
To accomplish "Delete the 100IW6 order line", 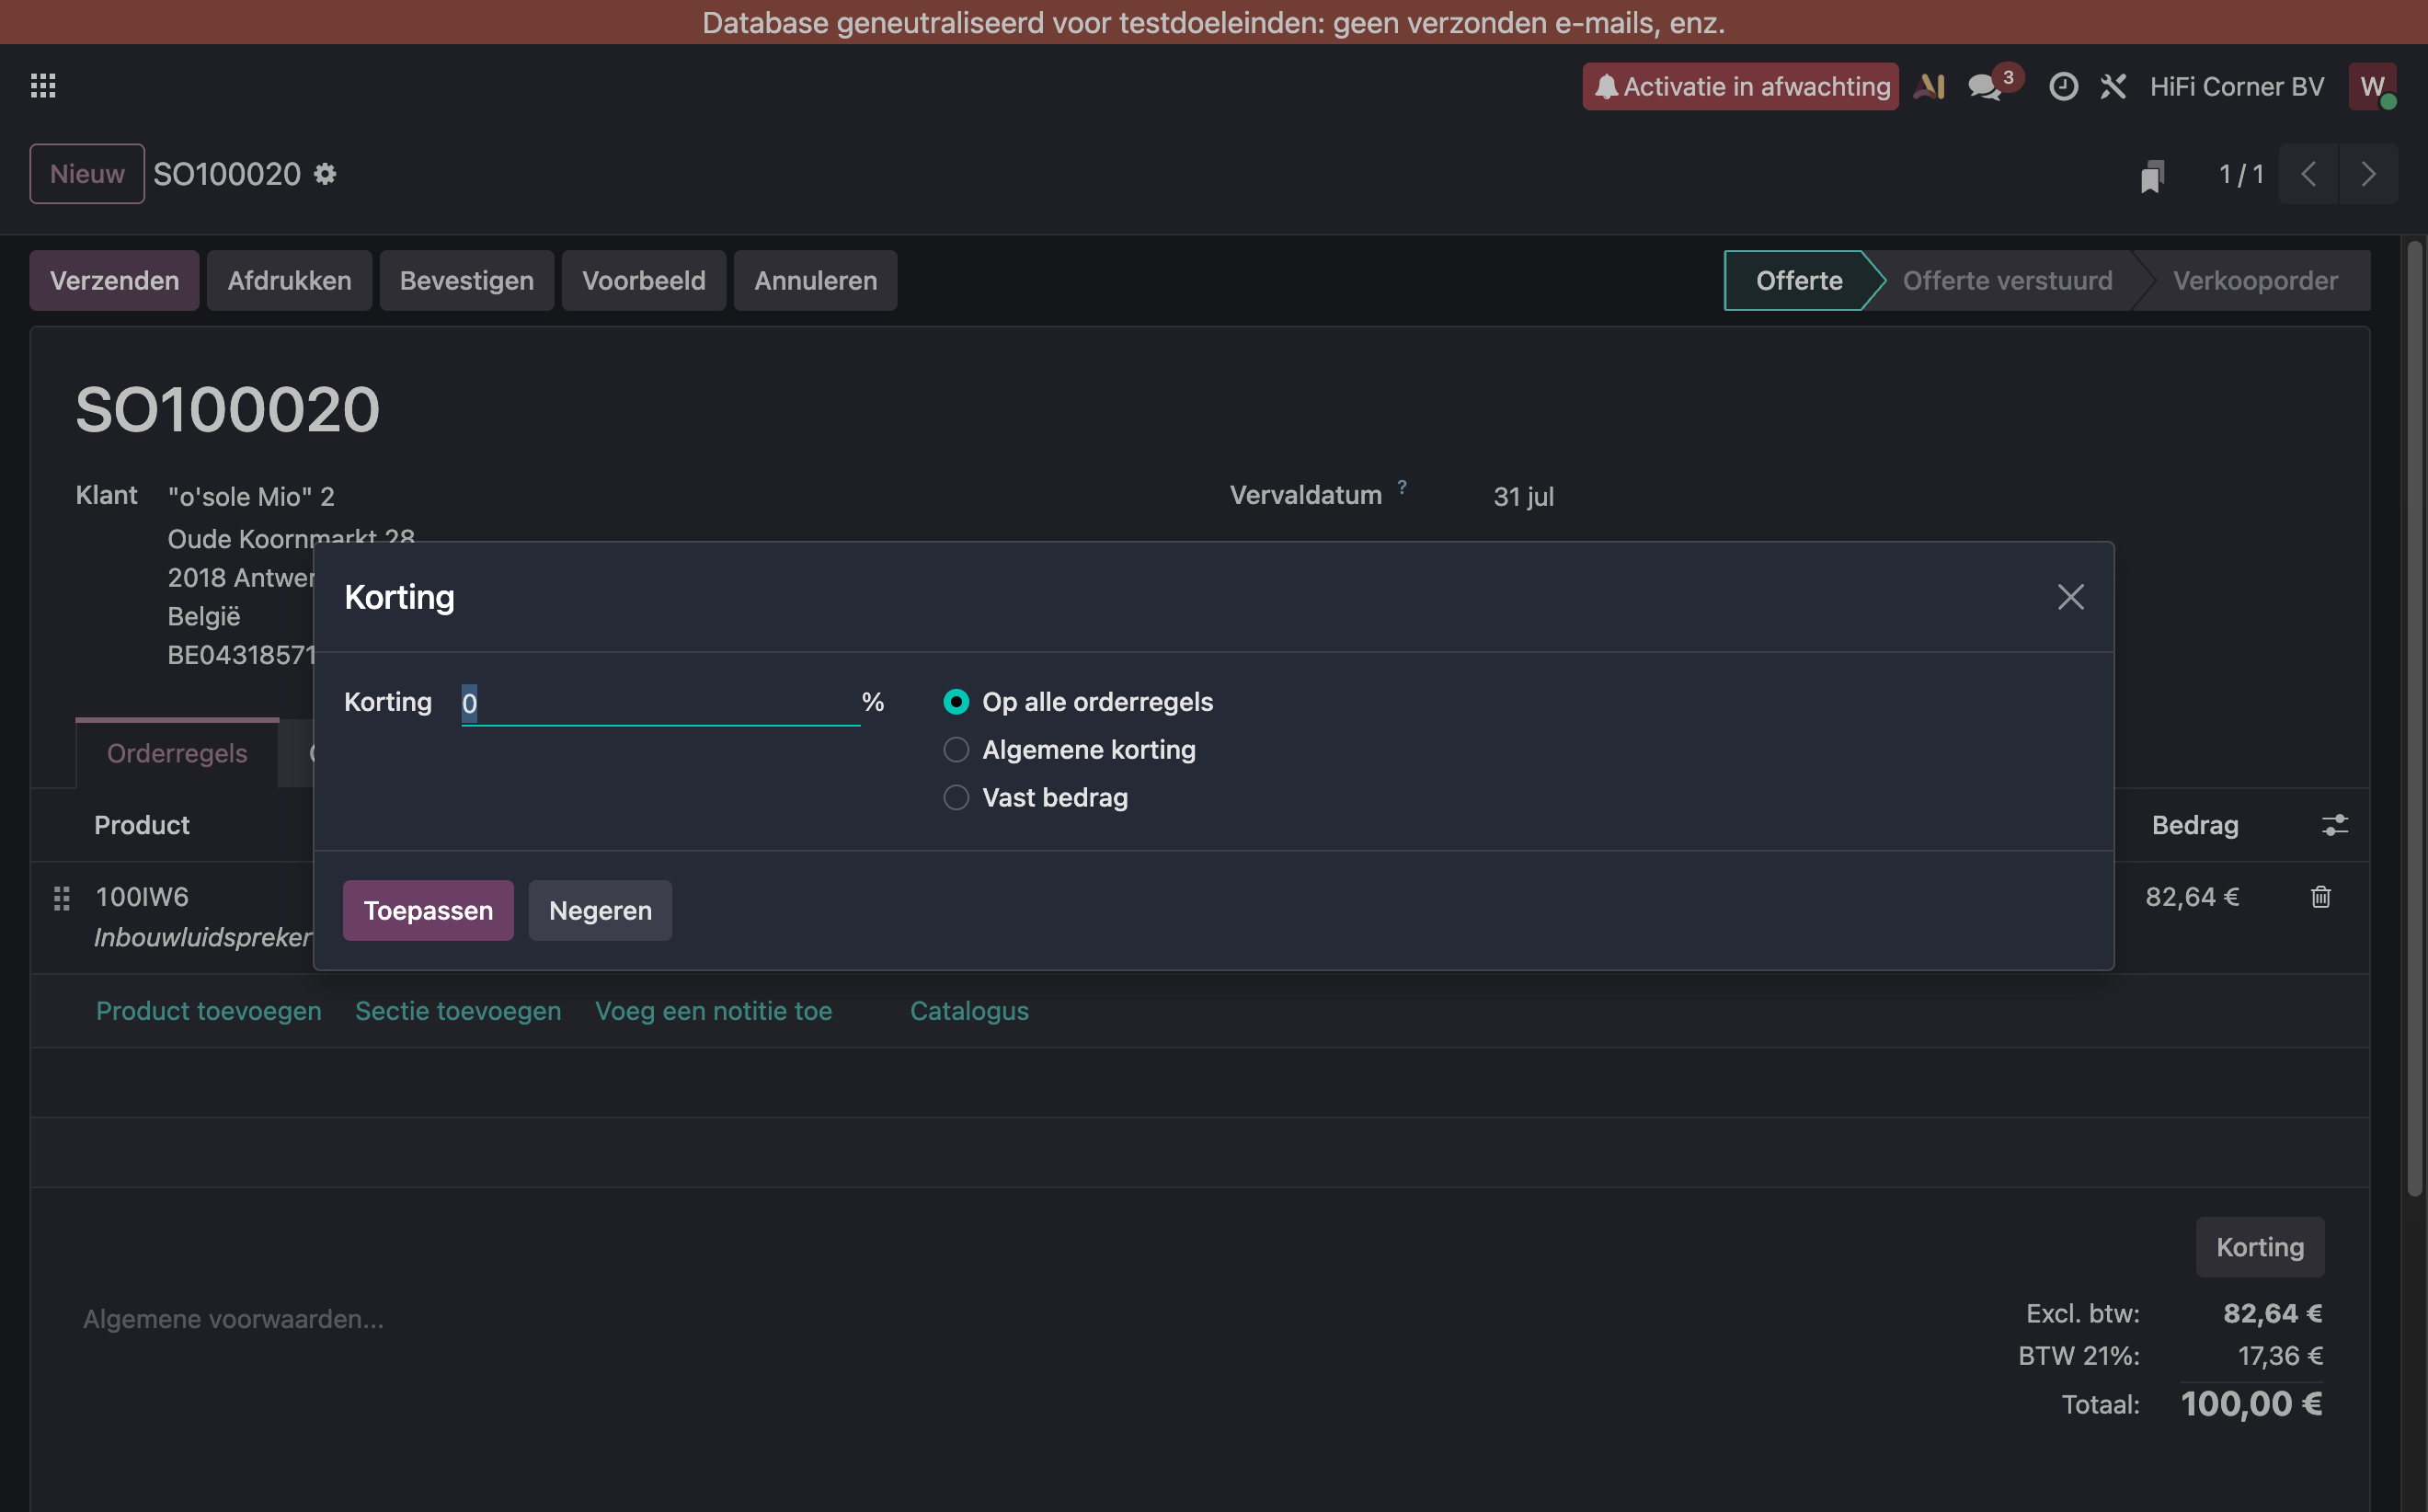I will (2321, 897).
